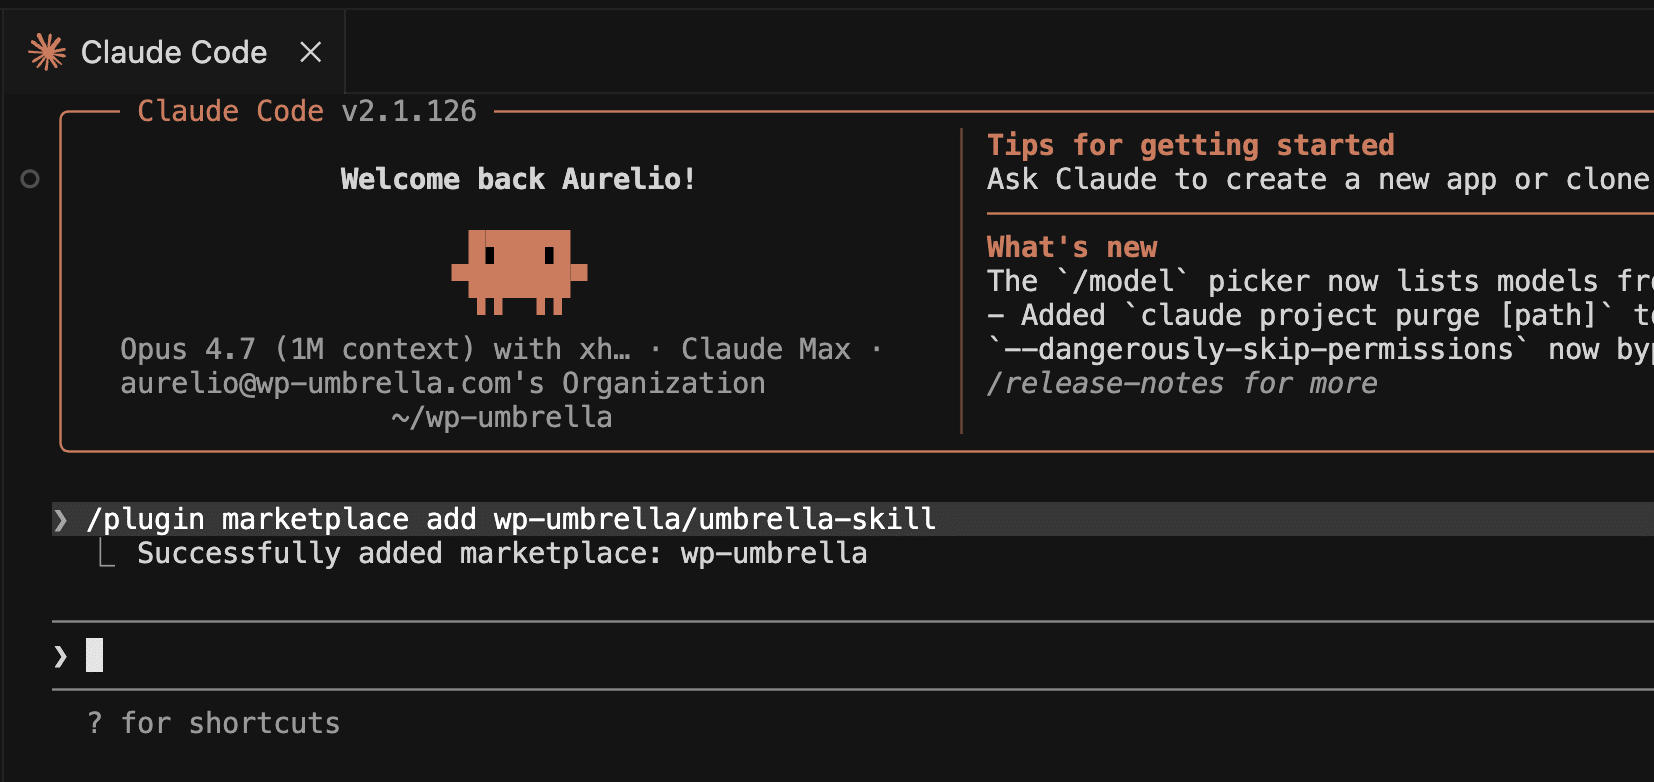This screenshot has width=1654, height=782.
Task: Click the '--dangerously-skip-permissions' note
Action: 1320,349
